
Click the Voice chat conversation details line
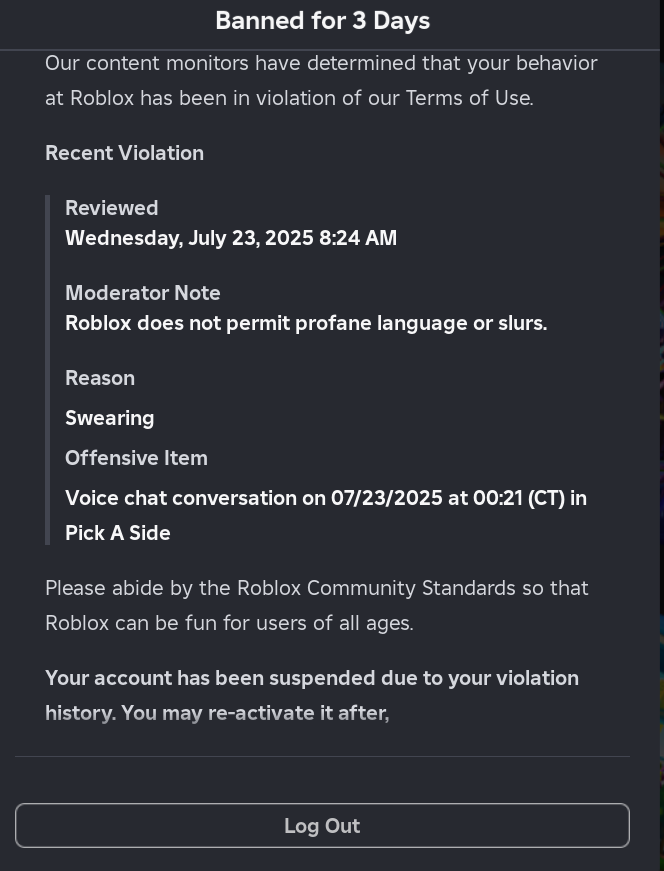pyautogui.click(x=326, y=498)
